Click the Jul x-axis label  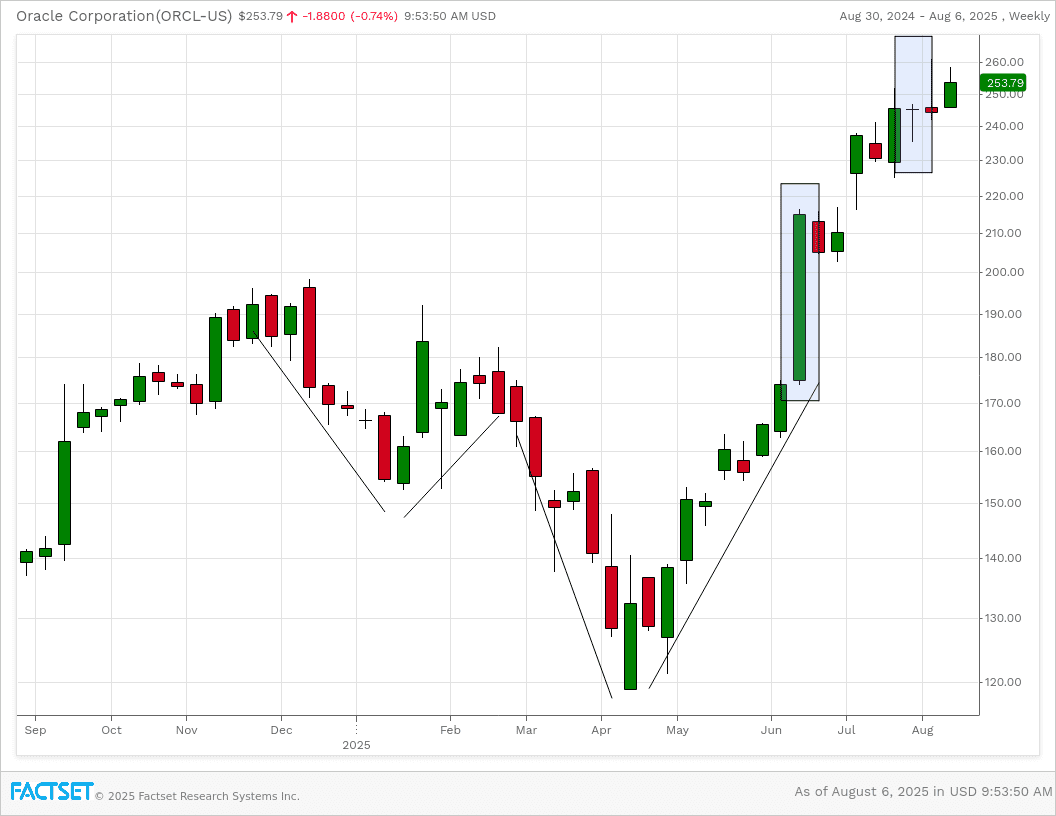point(847,730)
